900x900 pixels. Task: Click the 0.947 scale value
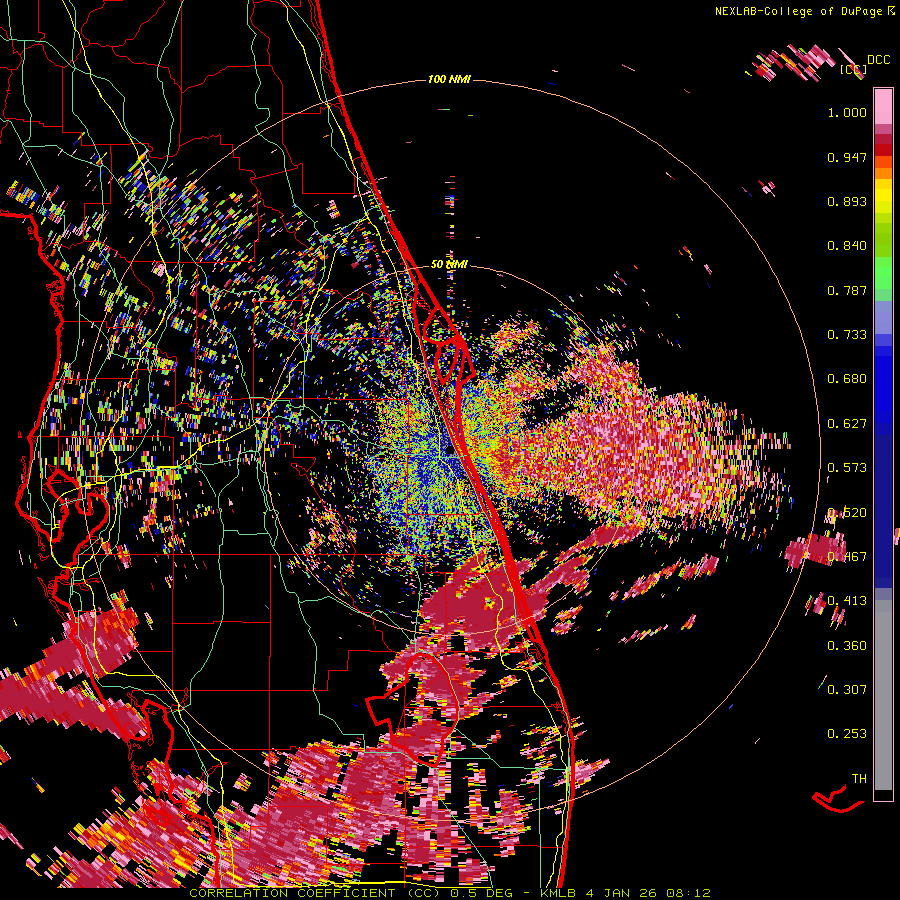coord(847,157)
